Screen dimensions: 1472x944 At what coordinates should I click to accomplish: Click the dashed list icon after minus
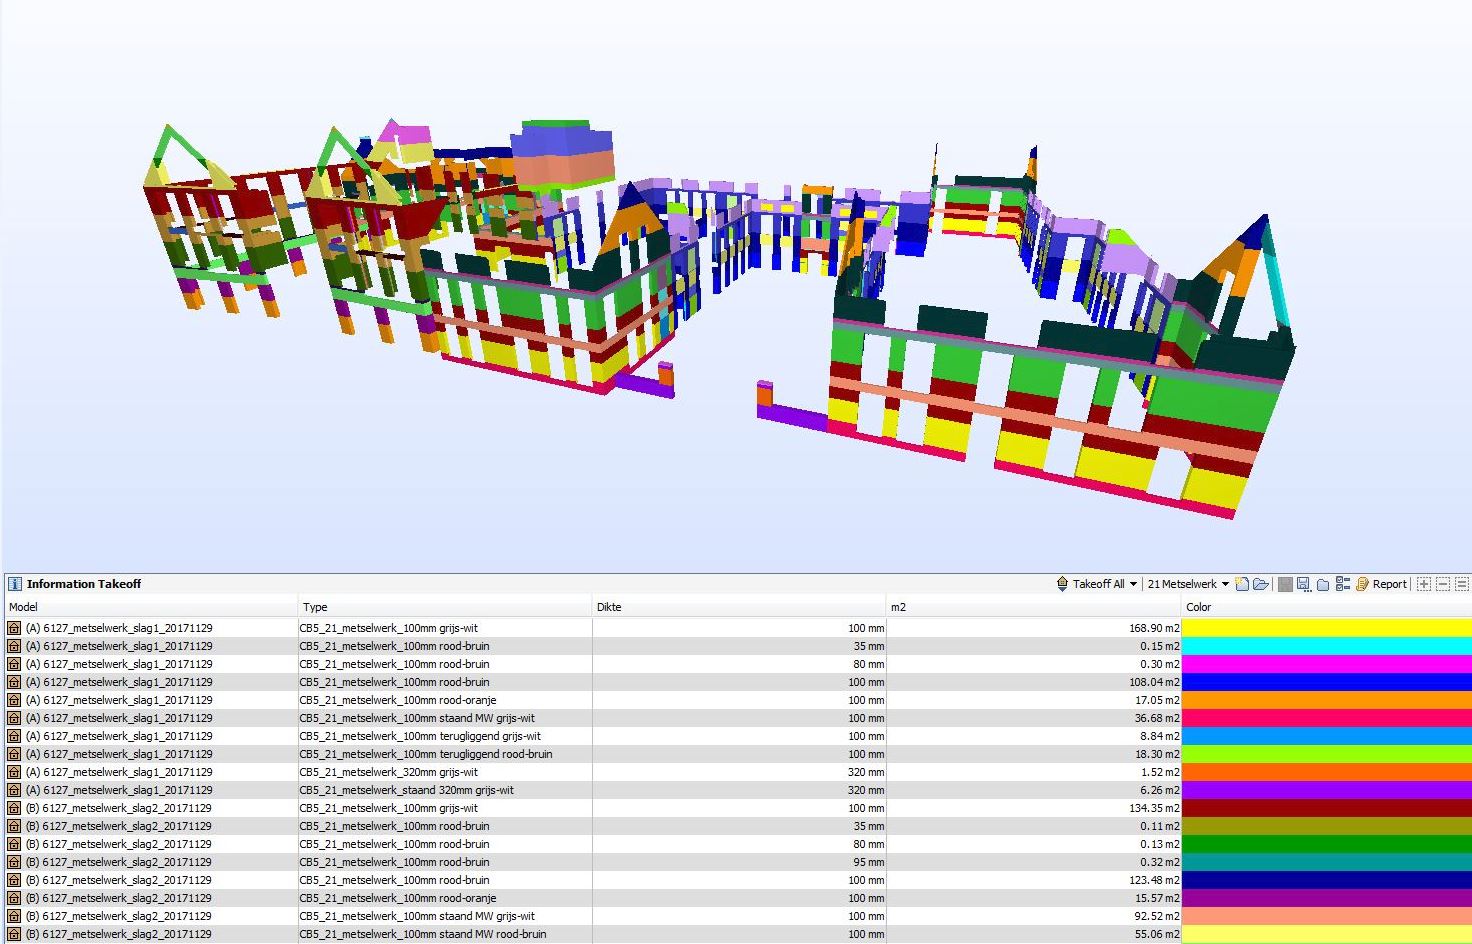tap(1462, 584)
